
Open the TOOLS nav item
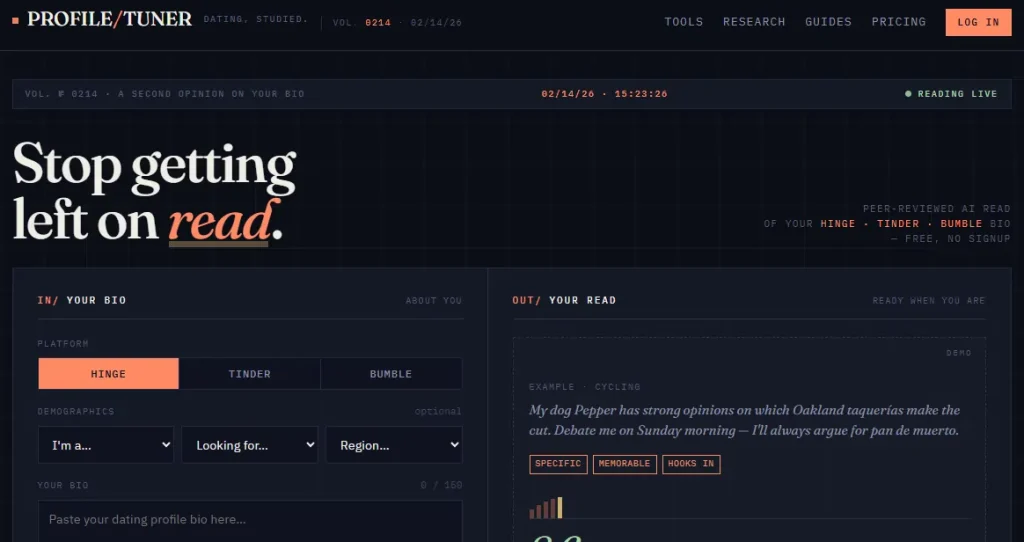[684, 22]
